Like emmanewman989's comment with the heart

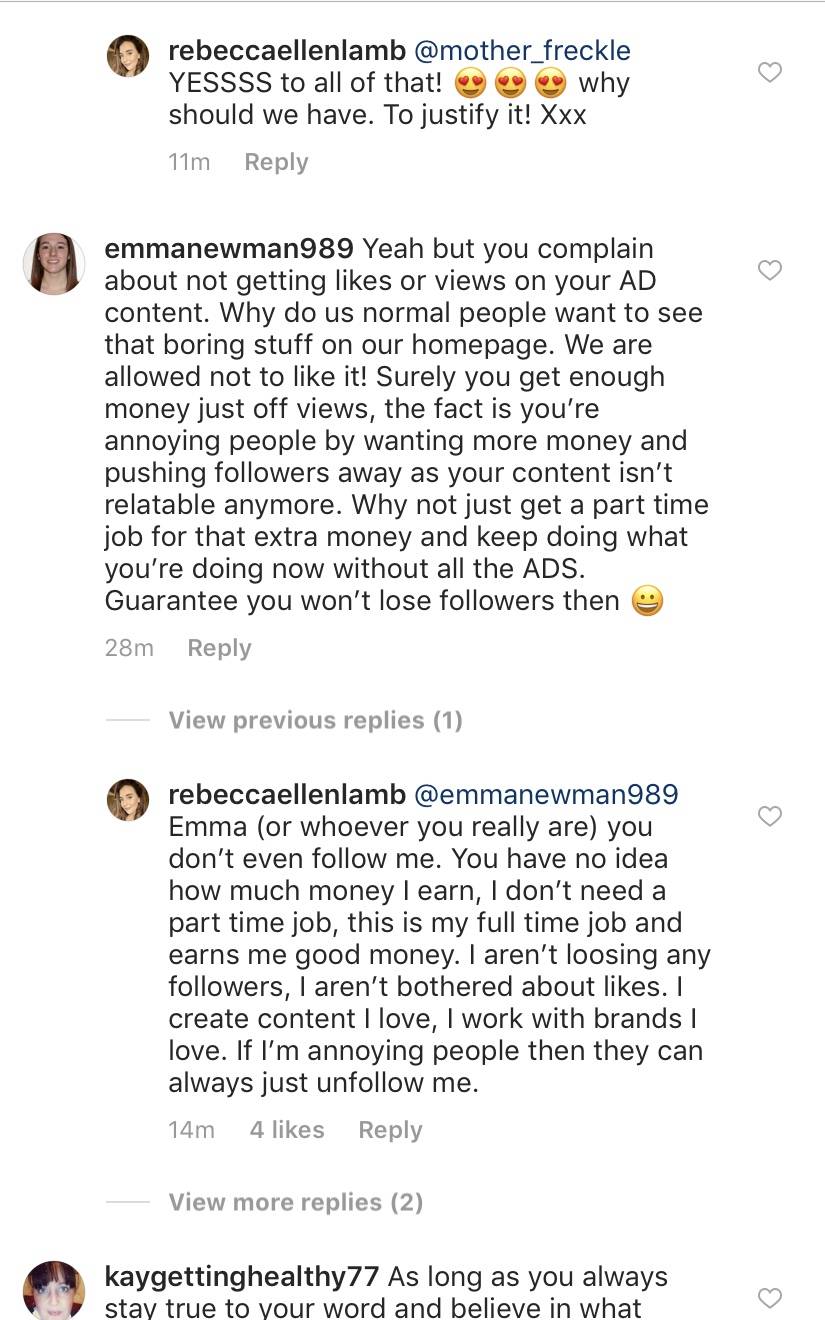[769, 270]
